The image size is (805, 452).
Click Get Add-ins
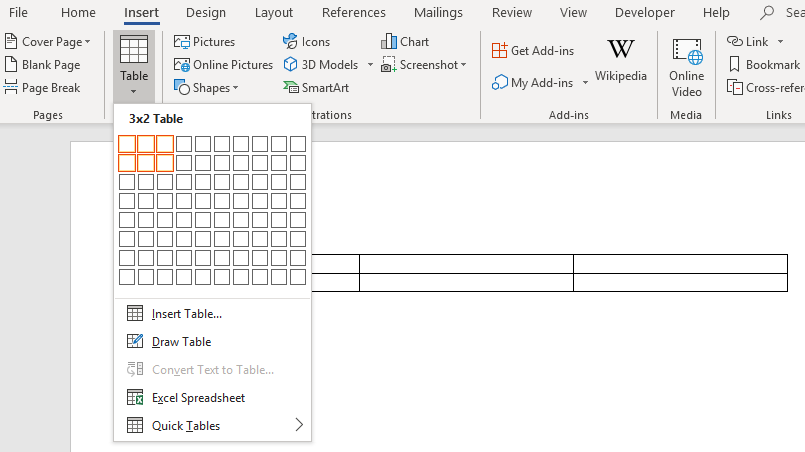click(x=533, y=50)
